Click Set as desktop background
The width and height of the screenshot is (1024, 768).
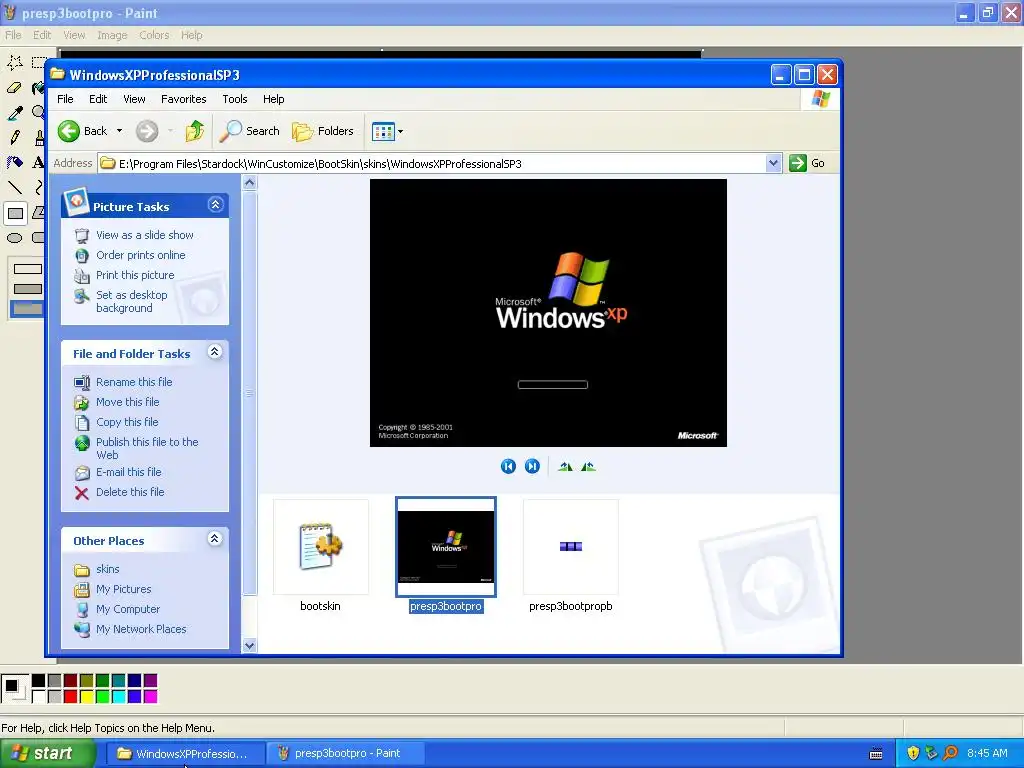[131, 302]
